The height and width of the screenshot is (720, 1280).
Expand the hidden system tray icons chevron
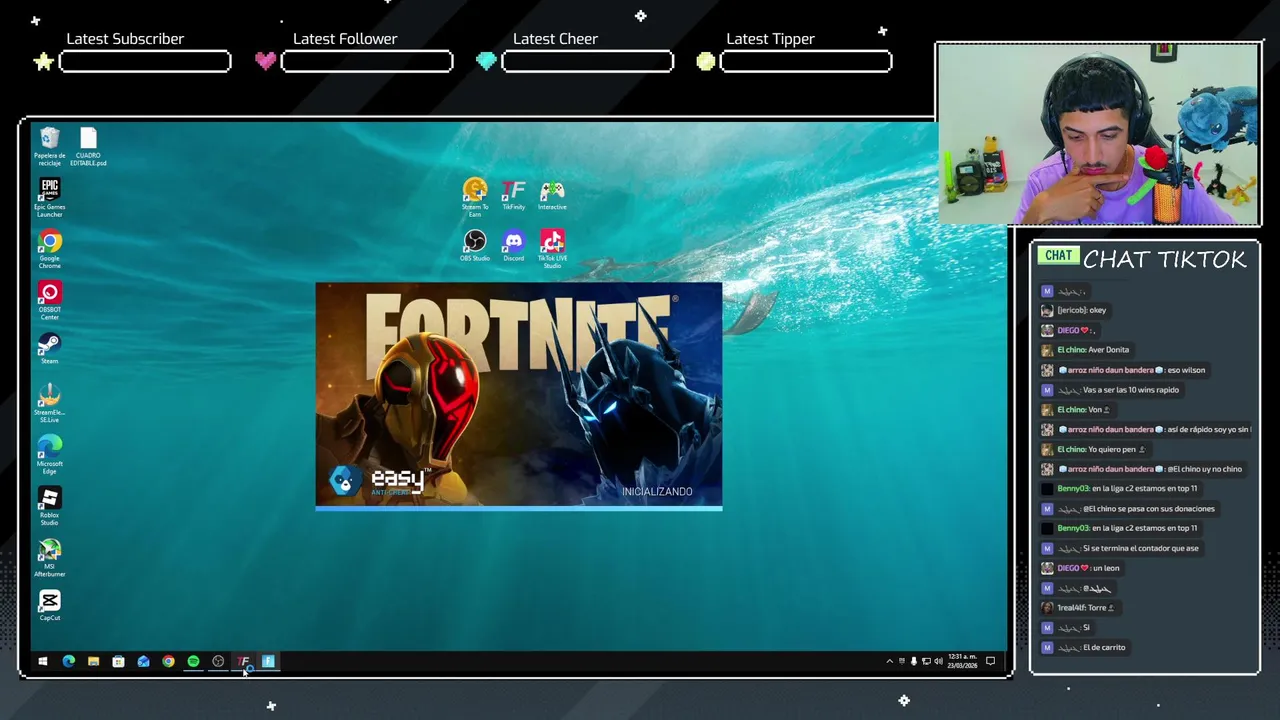(x=889, y=661)
